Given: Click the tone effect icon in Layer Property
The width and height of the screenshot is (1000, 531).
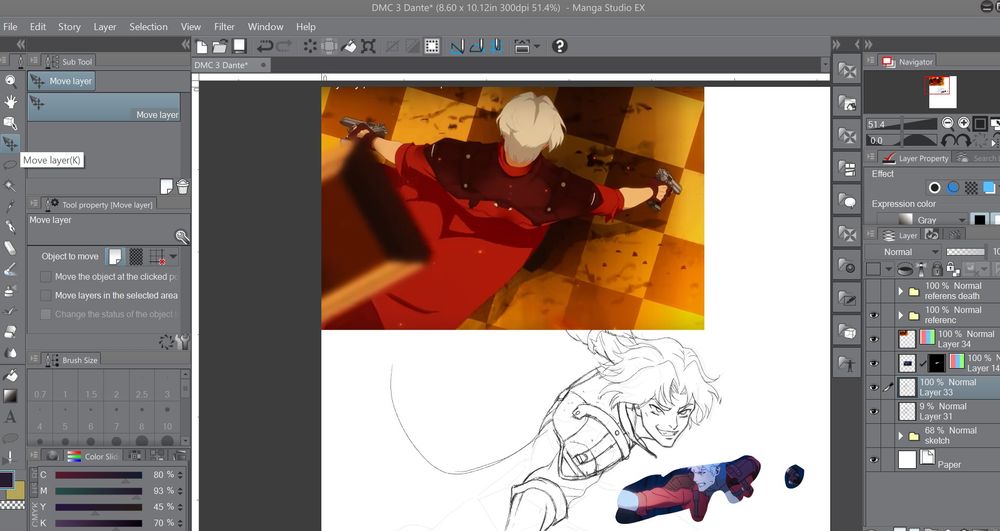Looking at the screenshot, I should point(971,187).
